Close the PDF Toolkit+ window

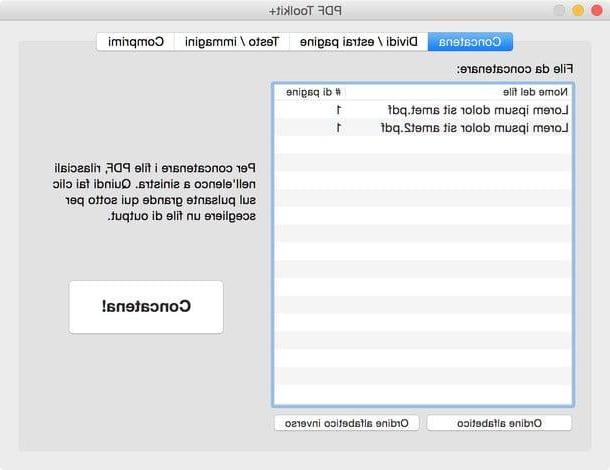tap(596, 11)
